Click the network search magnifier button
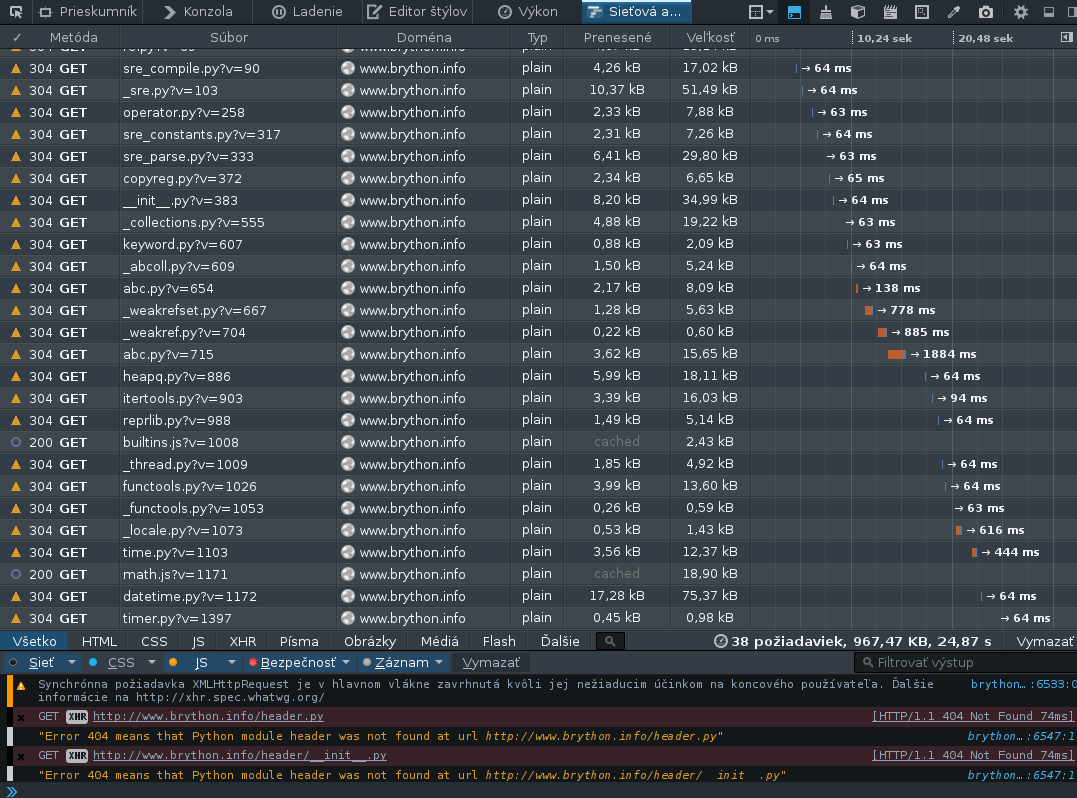Screen dimensions: 1077x798 610,641
